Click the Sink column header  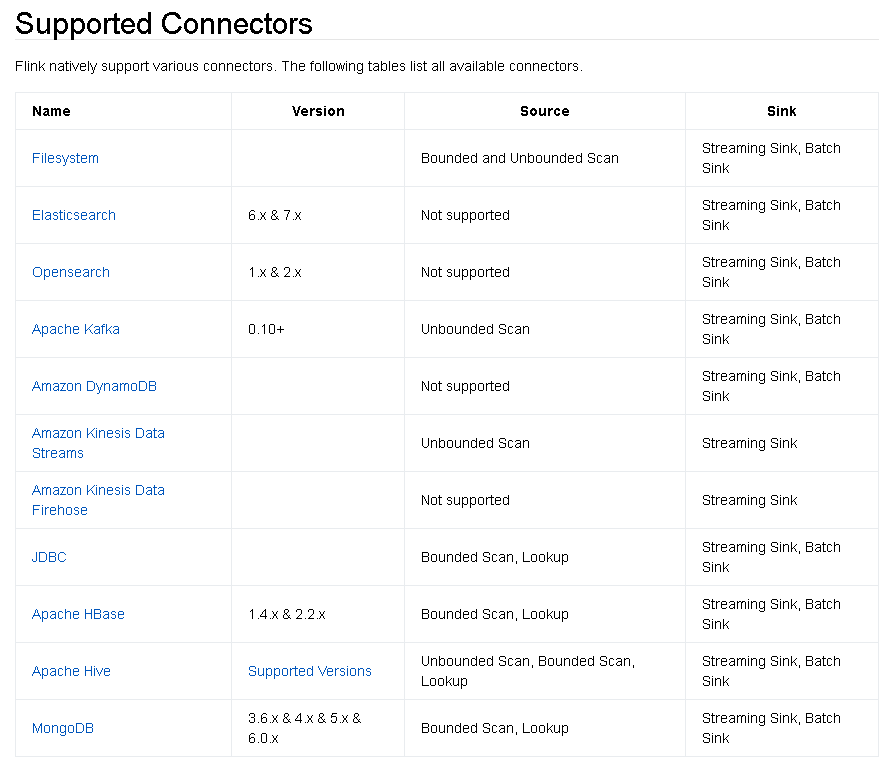[x=782, y=111]
